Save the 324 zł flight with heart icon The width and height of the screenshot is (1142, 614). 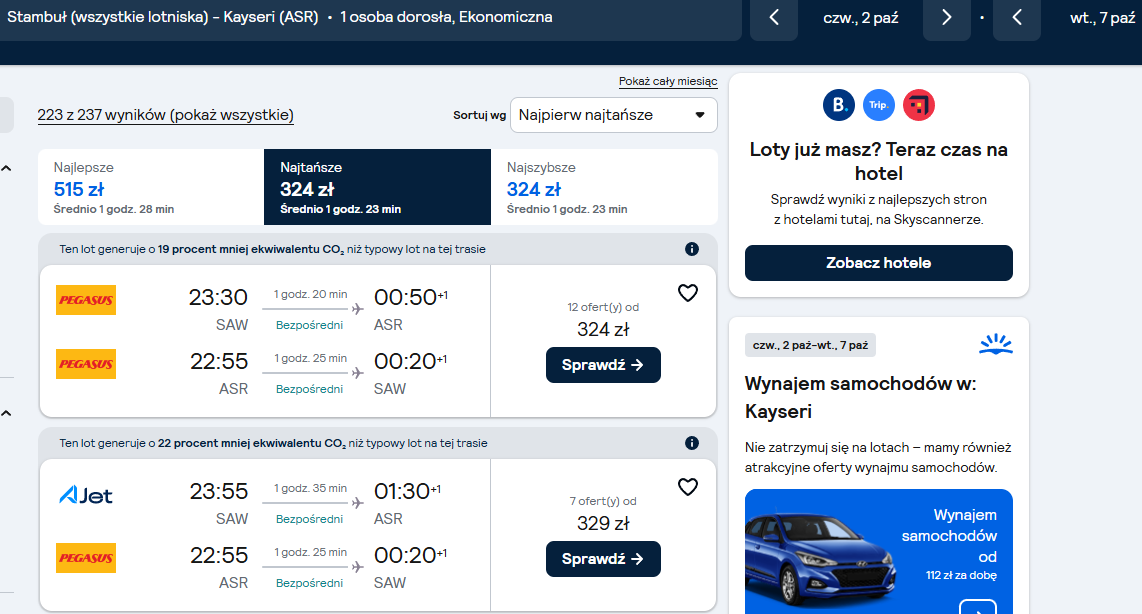pos(688,293)
